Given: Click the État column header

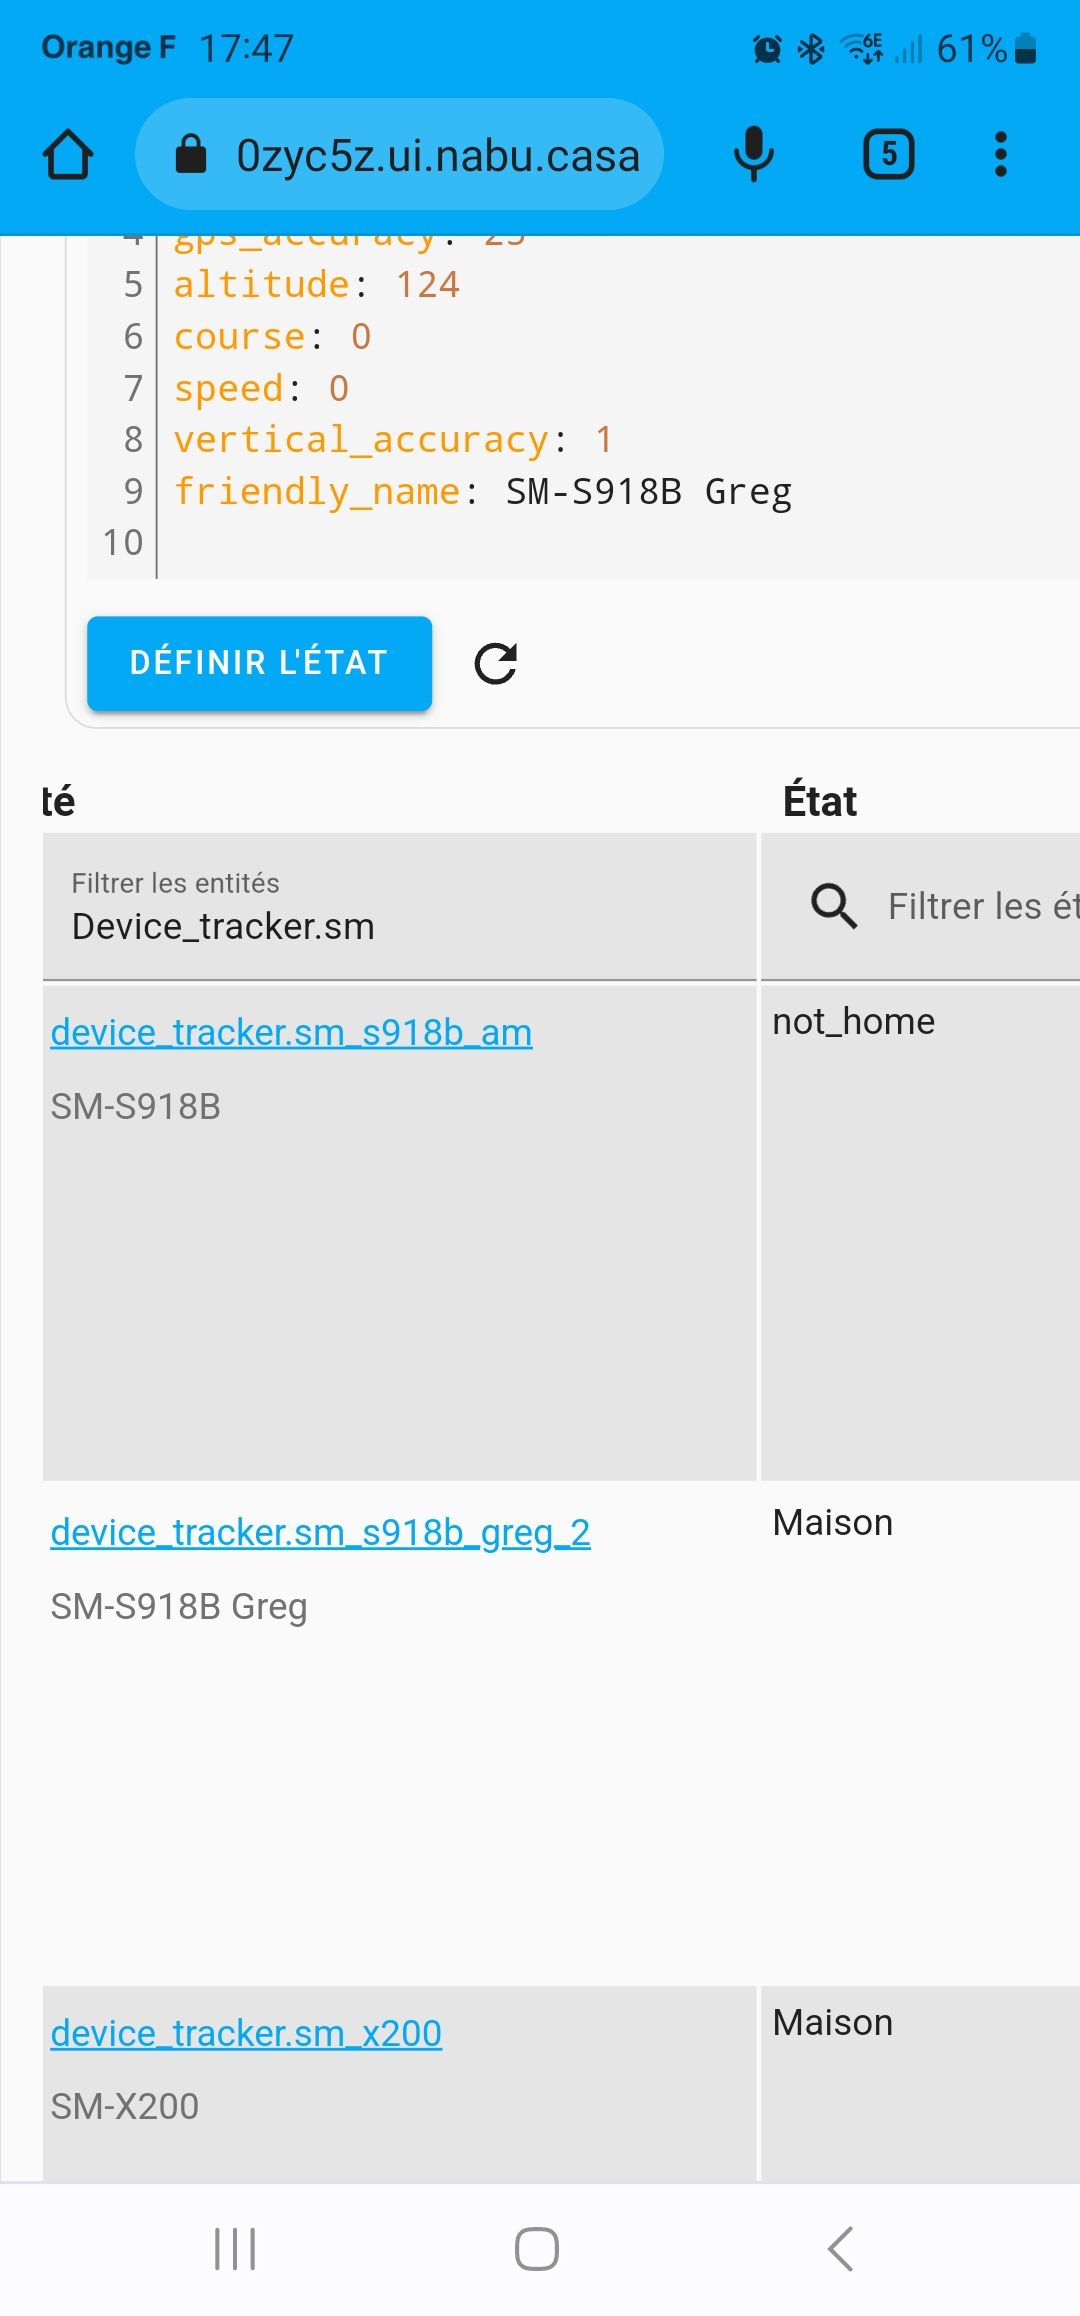Looking at the screenshot, I should tap(820, 801).
